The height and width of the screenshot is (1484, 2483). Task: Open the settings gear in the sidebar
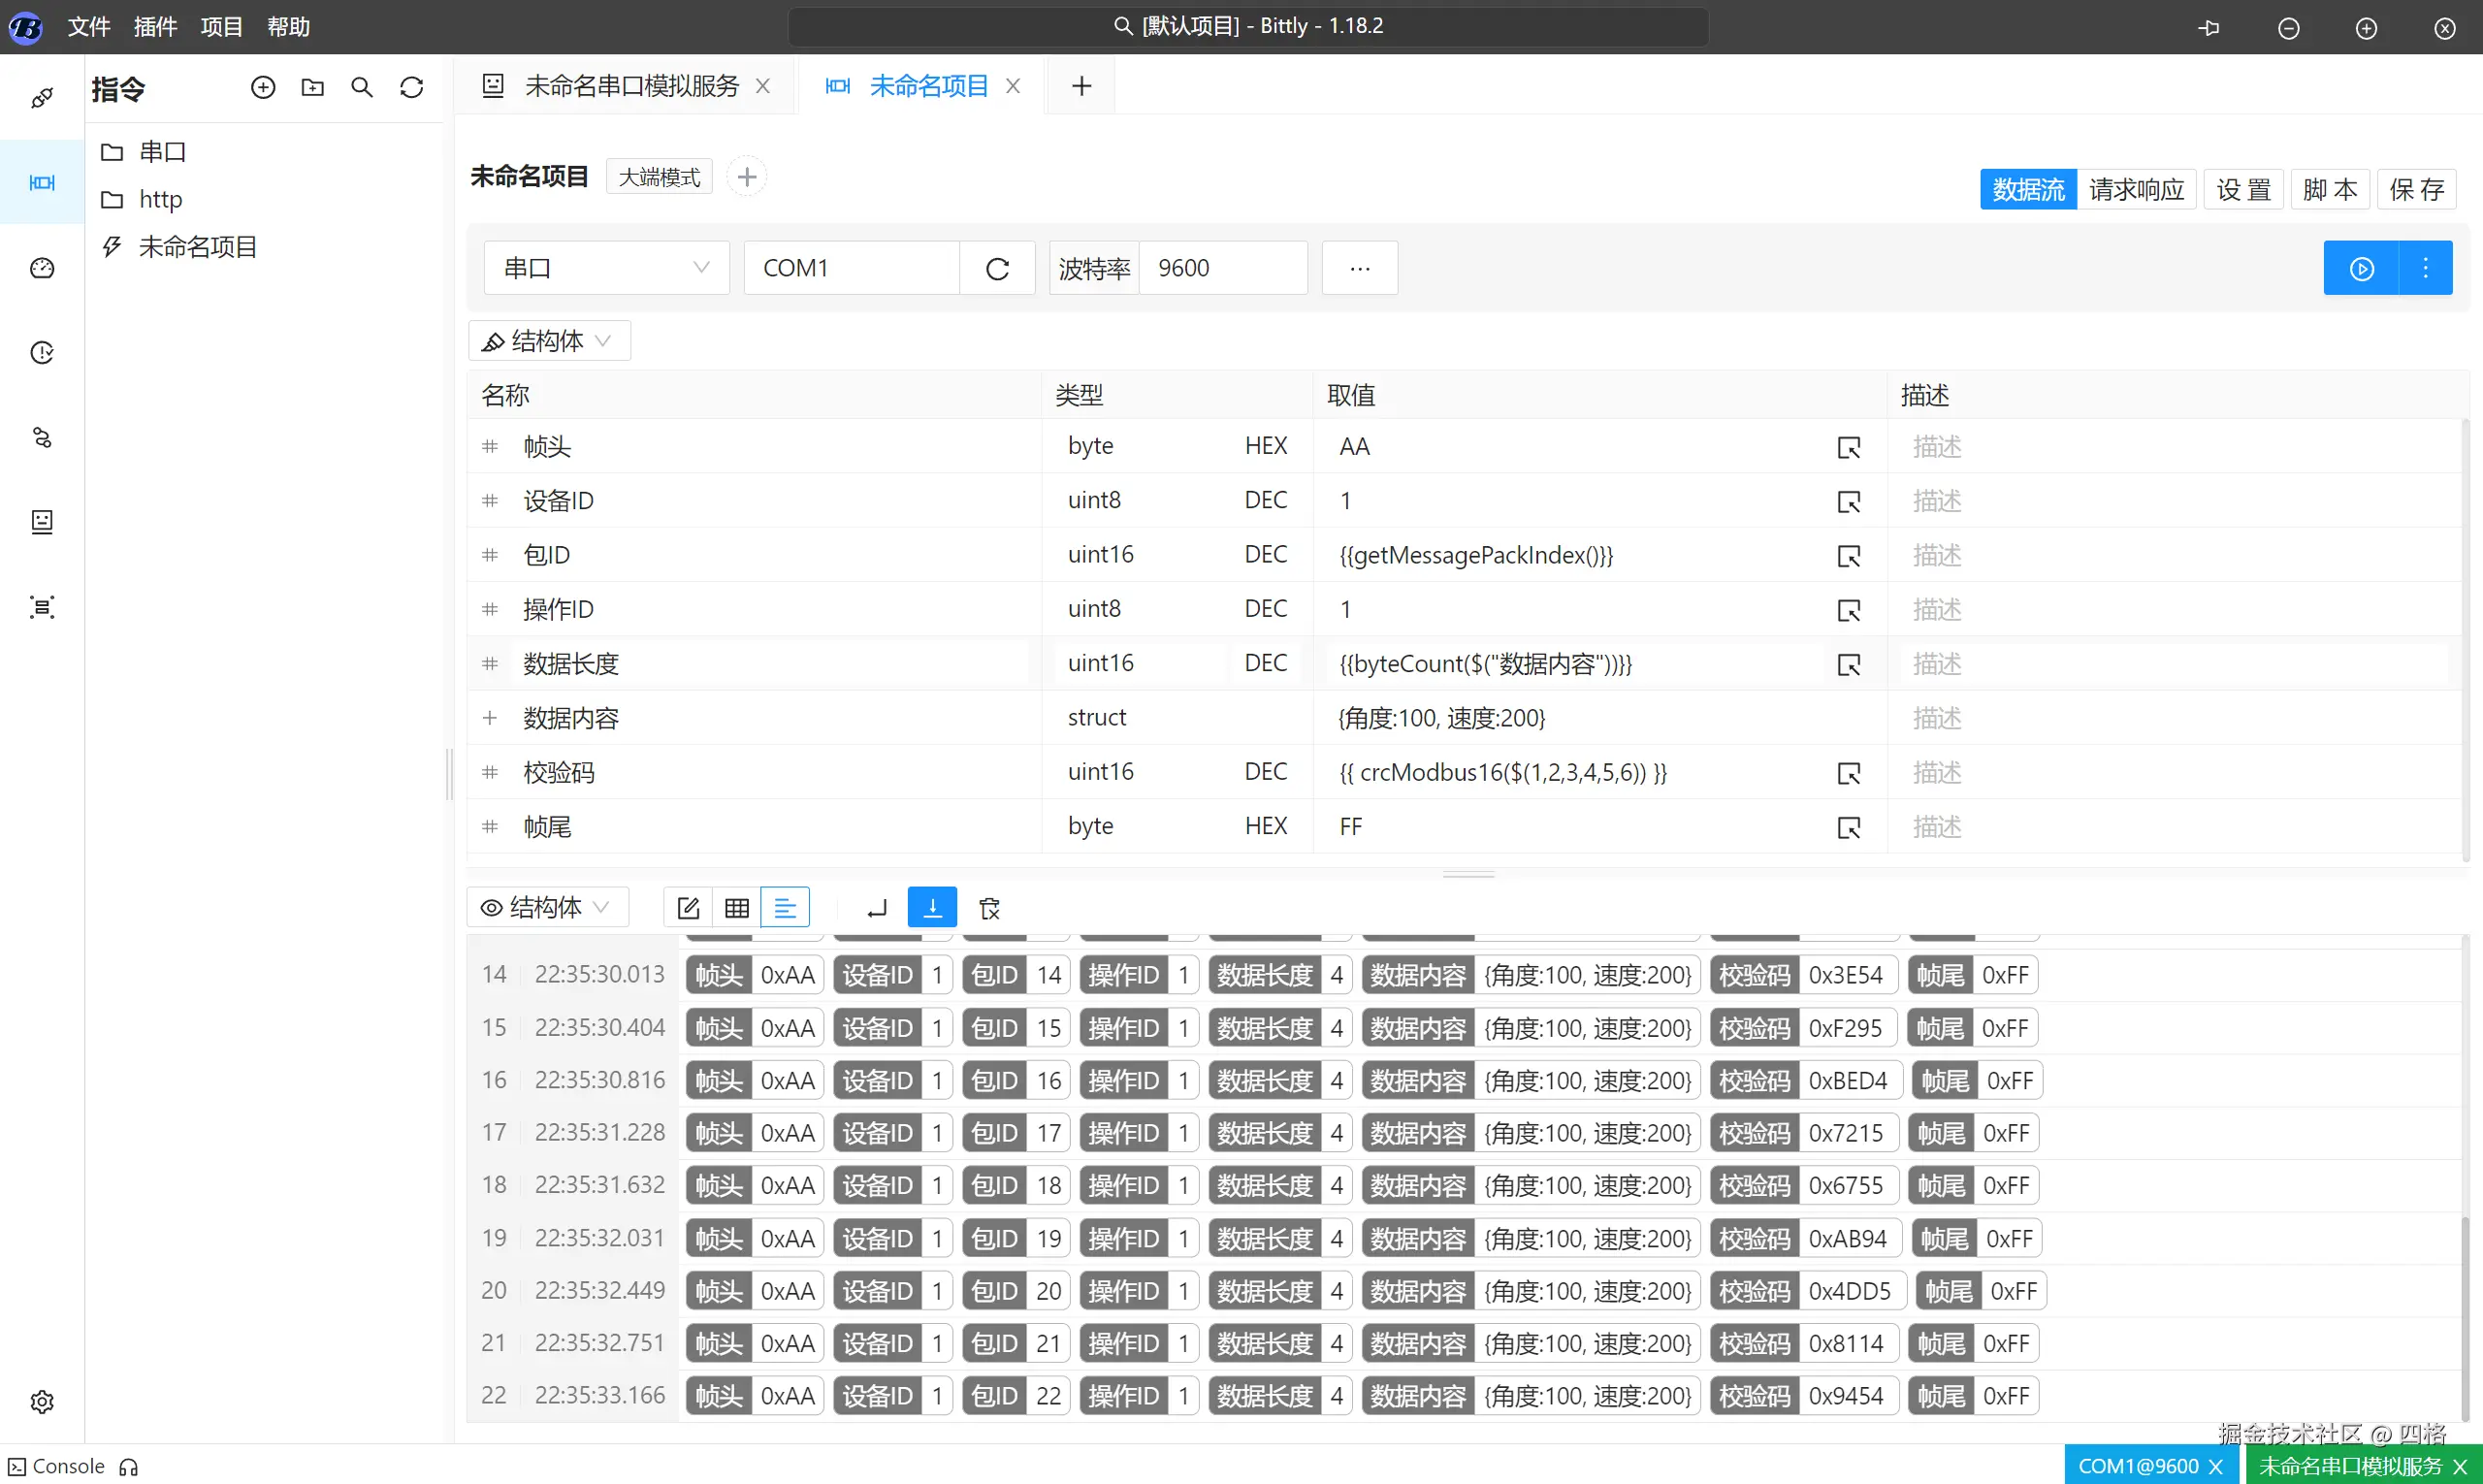pos(42,1401)
